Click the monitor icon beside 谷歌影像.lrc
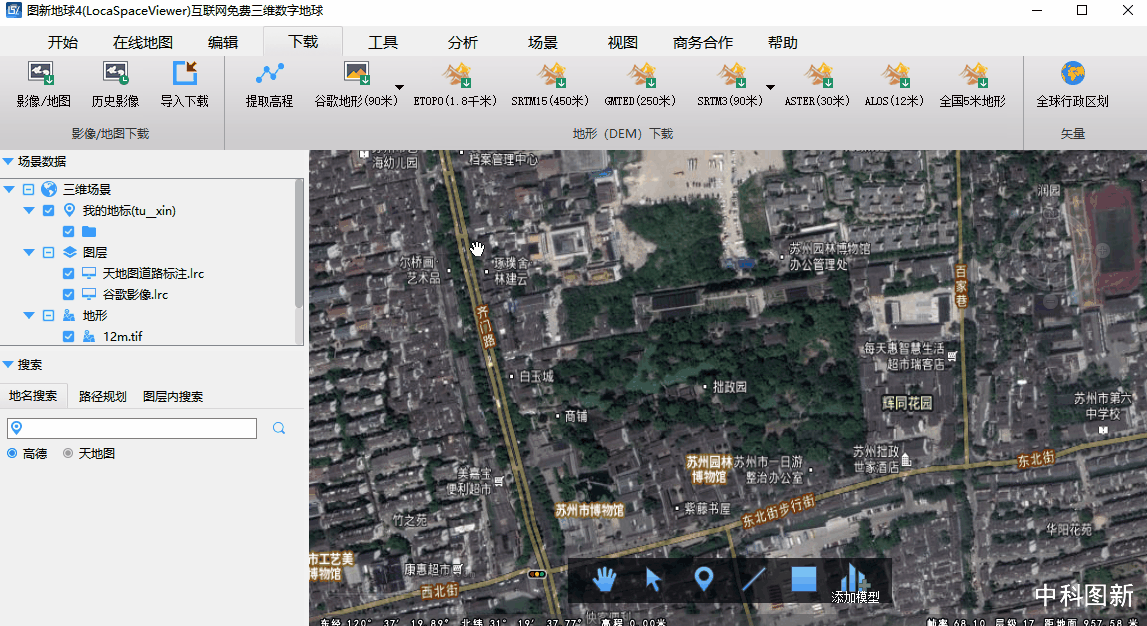The height and width of the screenshot is (626, 1147). coord(89,294)
